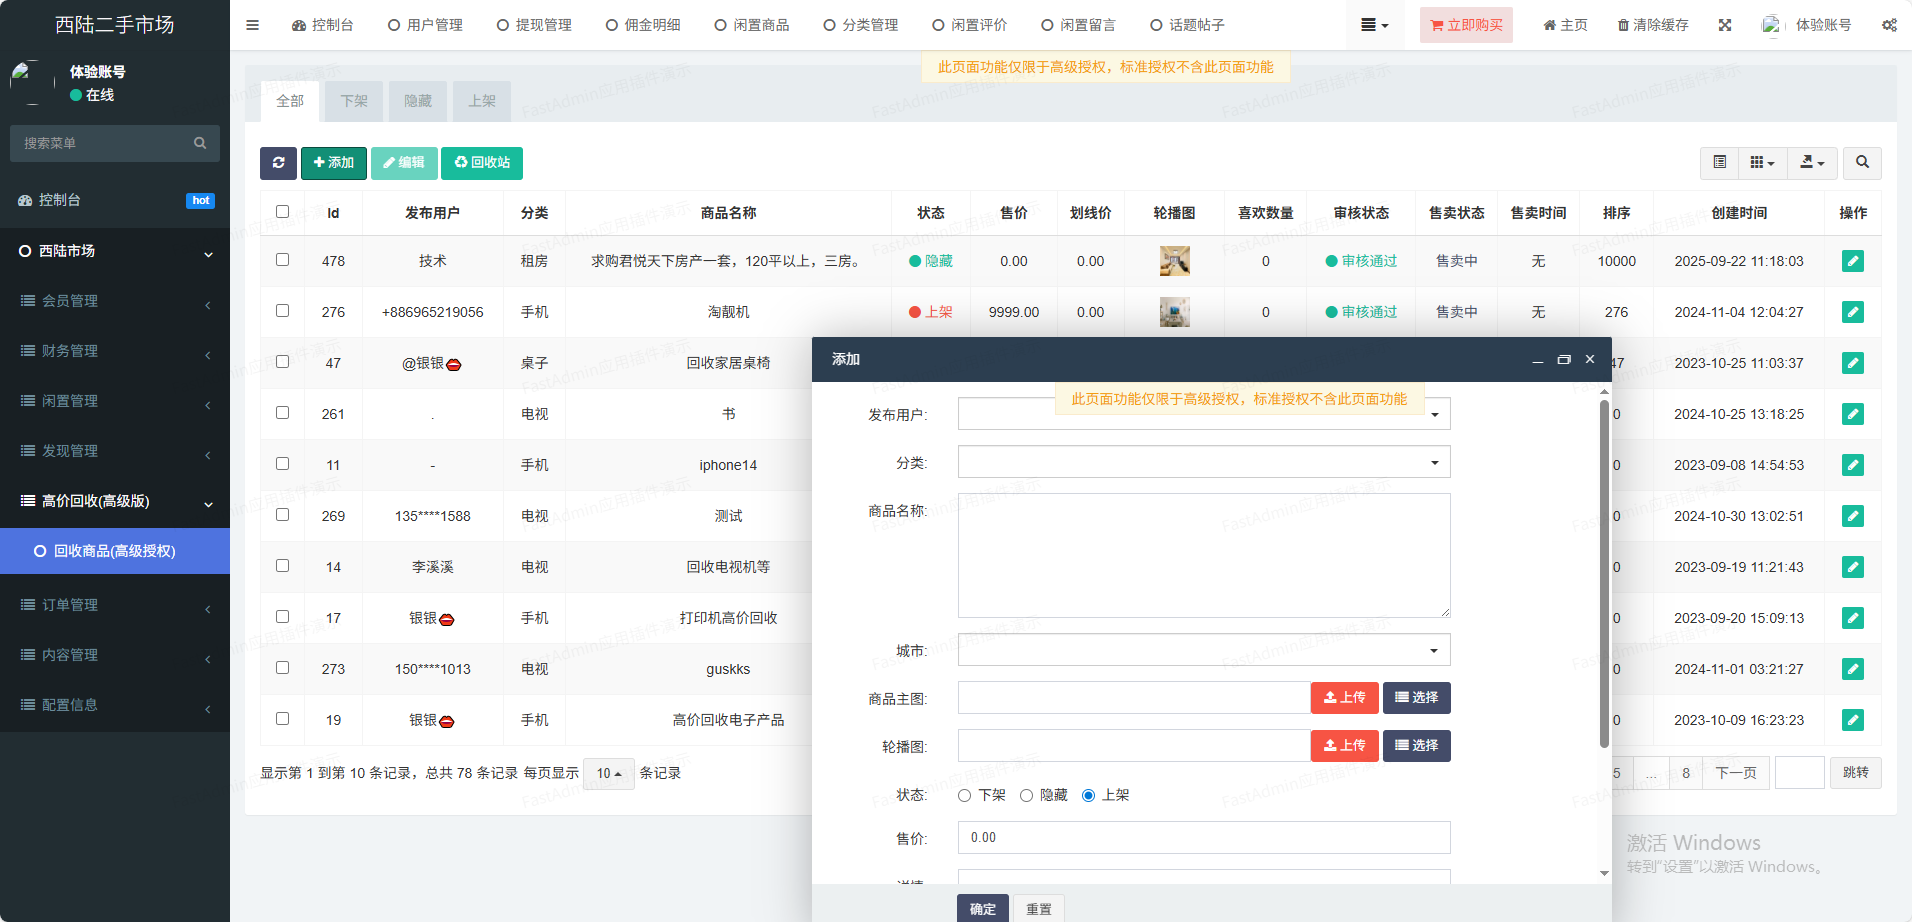Switch to the 下架 tab
Viewport: 1912px width, 922px height.
click(354, 101)
